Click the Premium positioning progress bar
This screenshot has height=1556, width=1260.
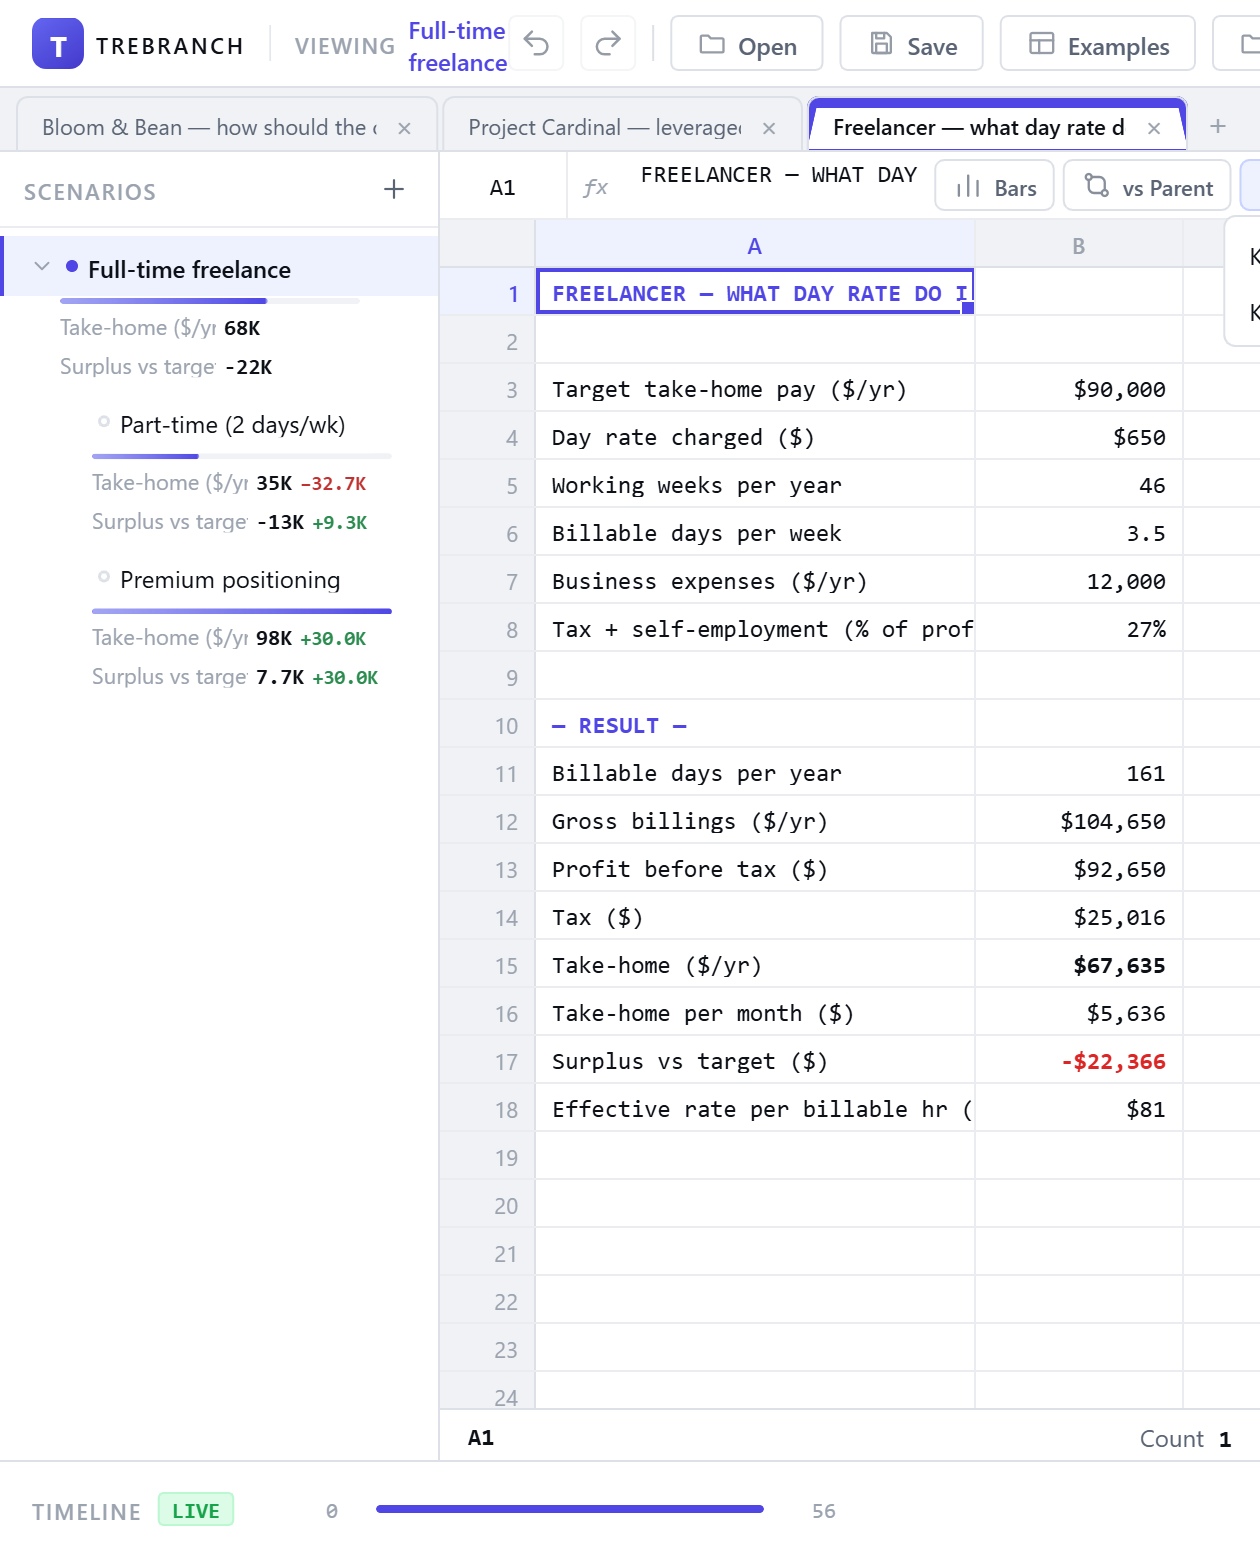click(x=242, y=610)
